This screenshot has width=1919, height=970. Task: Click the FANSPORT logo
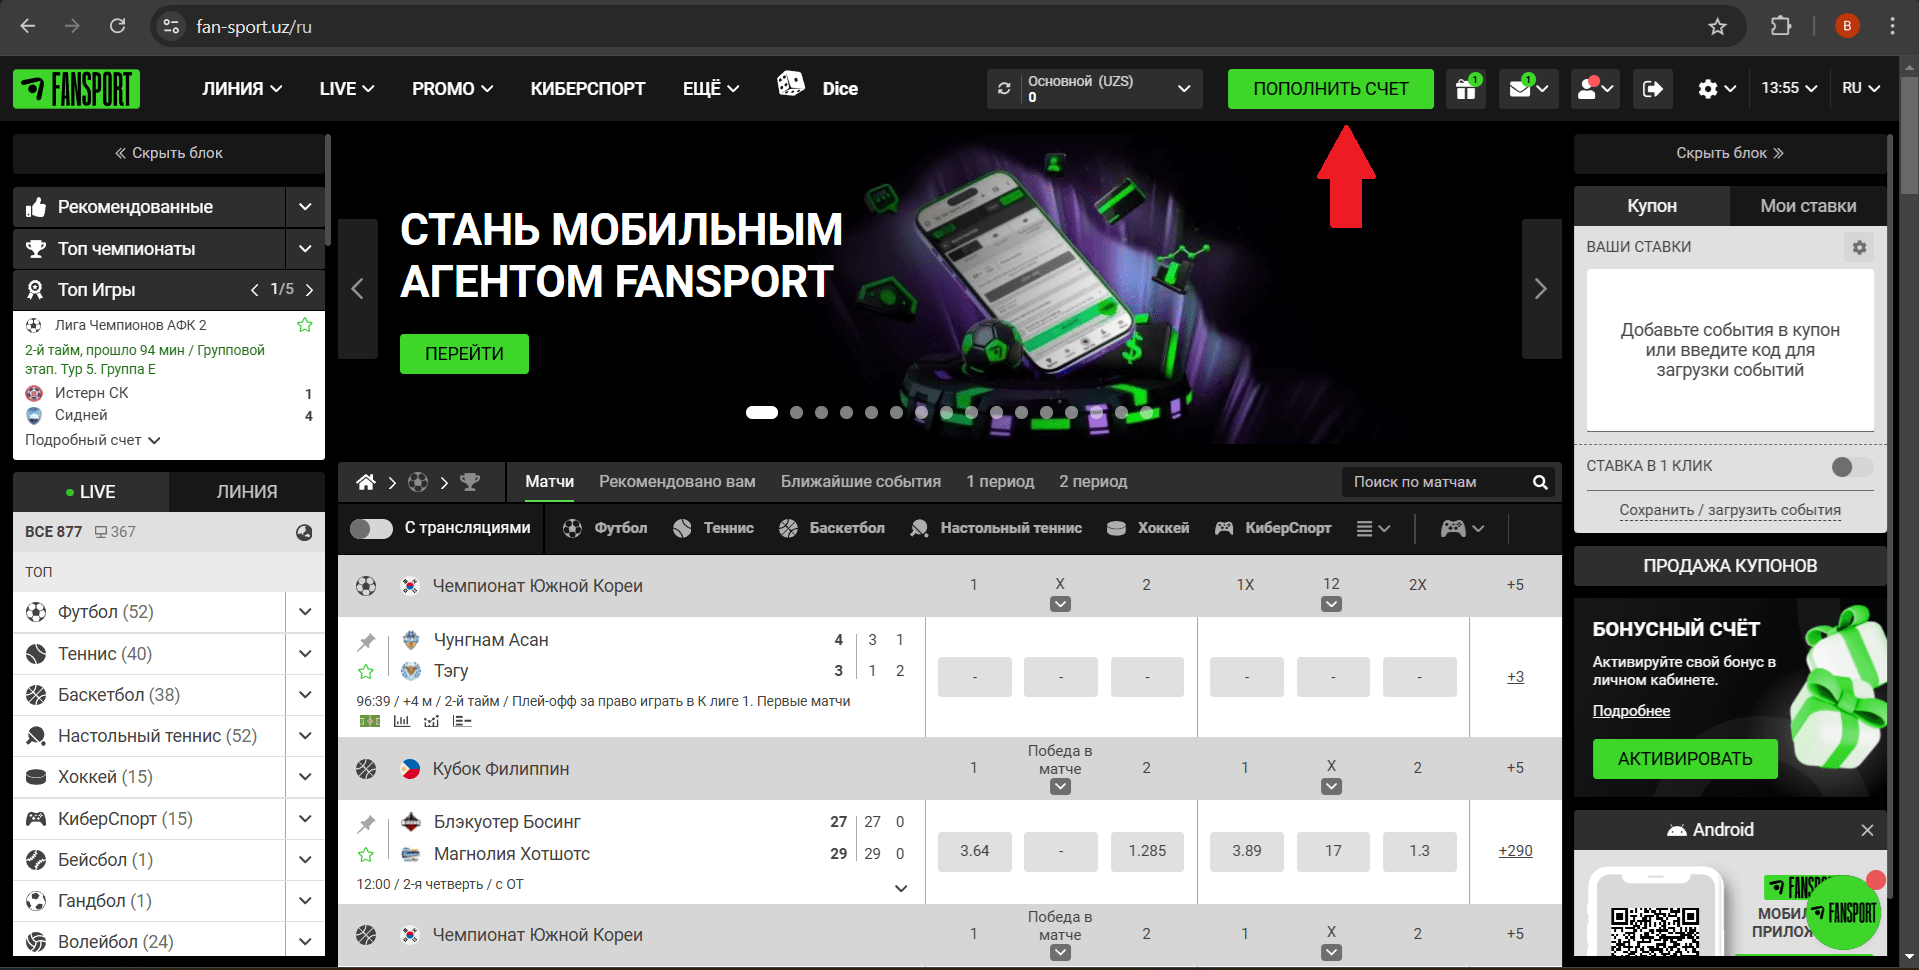pyautogui.click(x=76, y=89)
